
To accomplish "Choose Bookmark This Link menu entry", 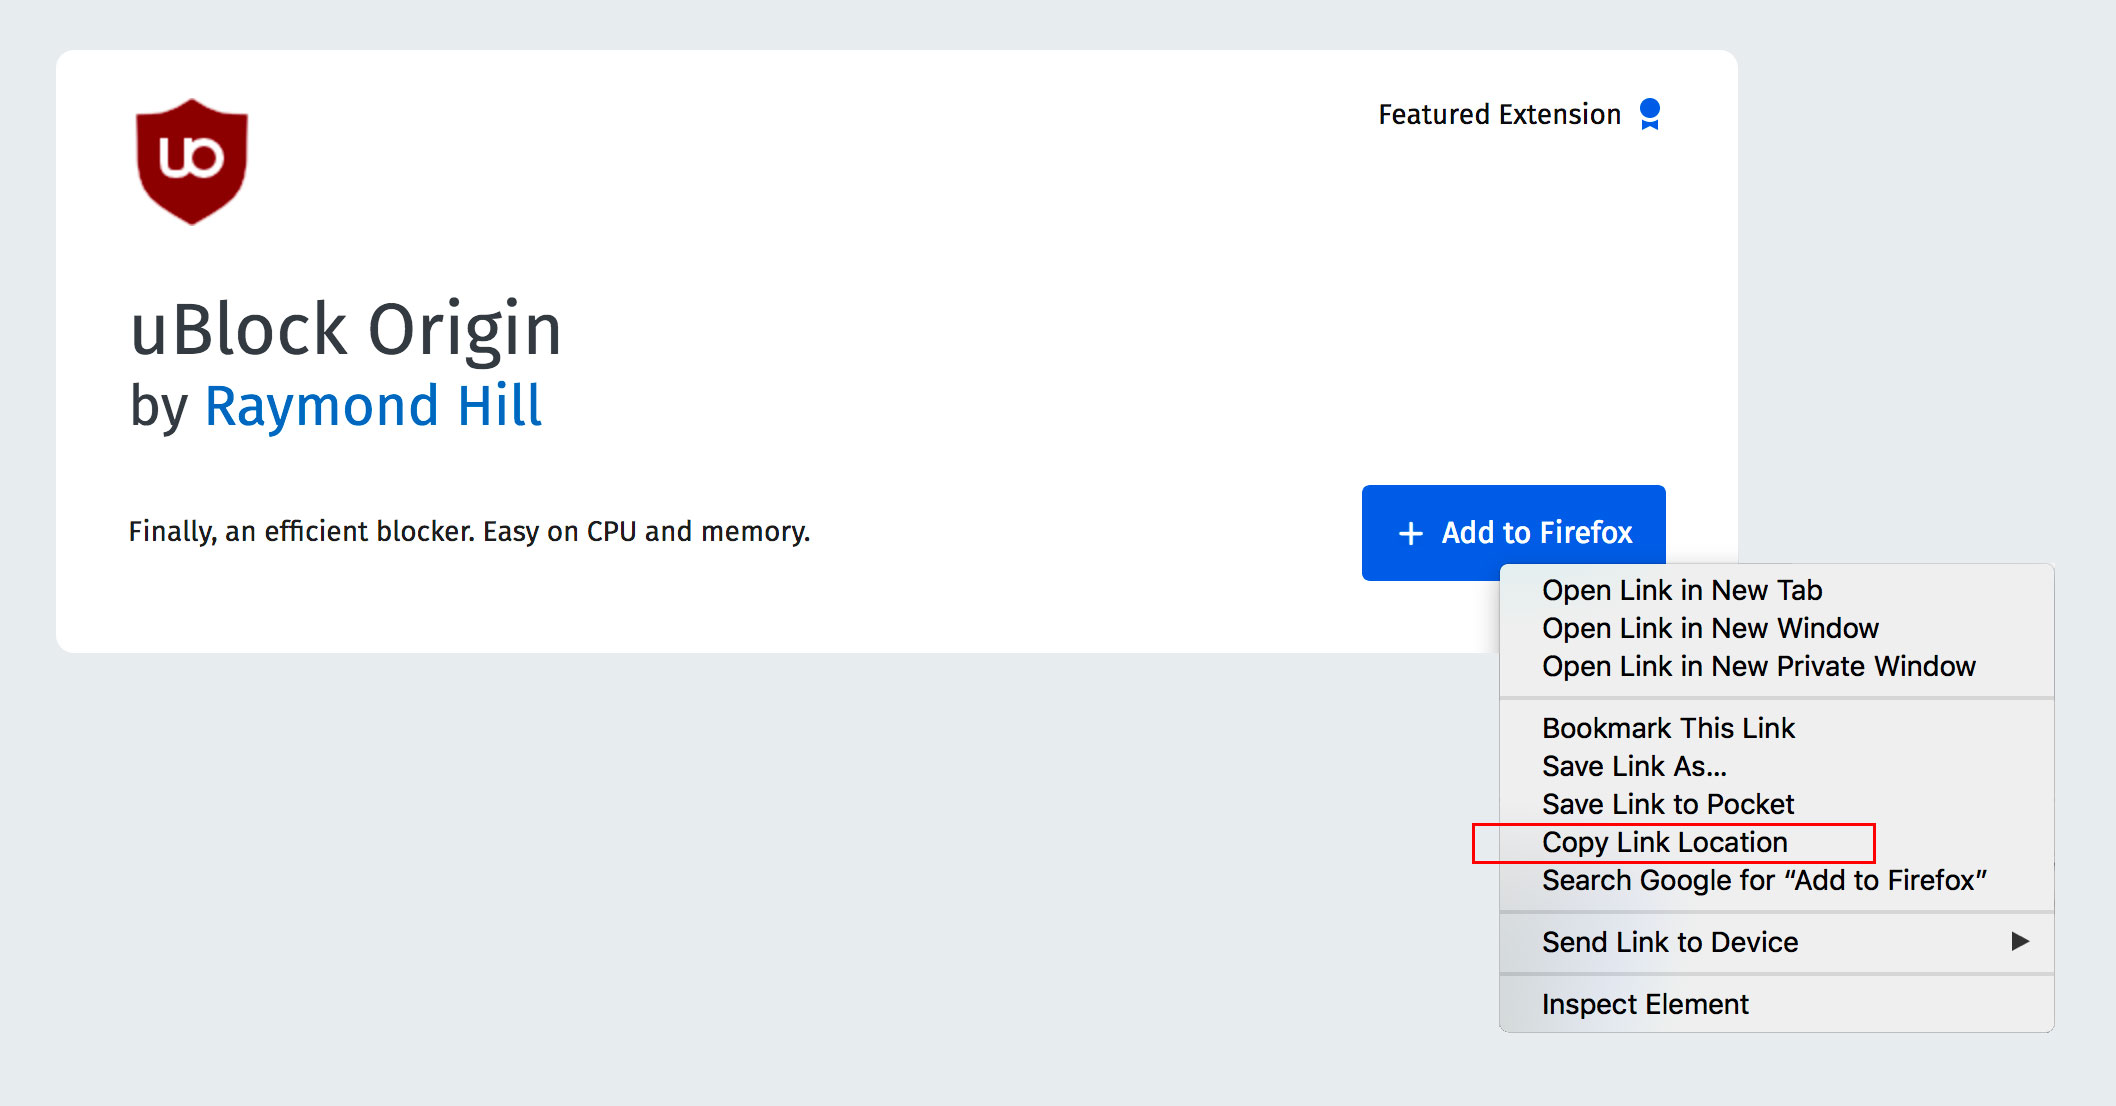I will pyautogui.click(x=1667, y=728).
